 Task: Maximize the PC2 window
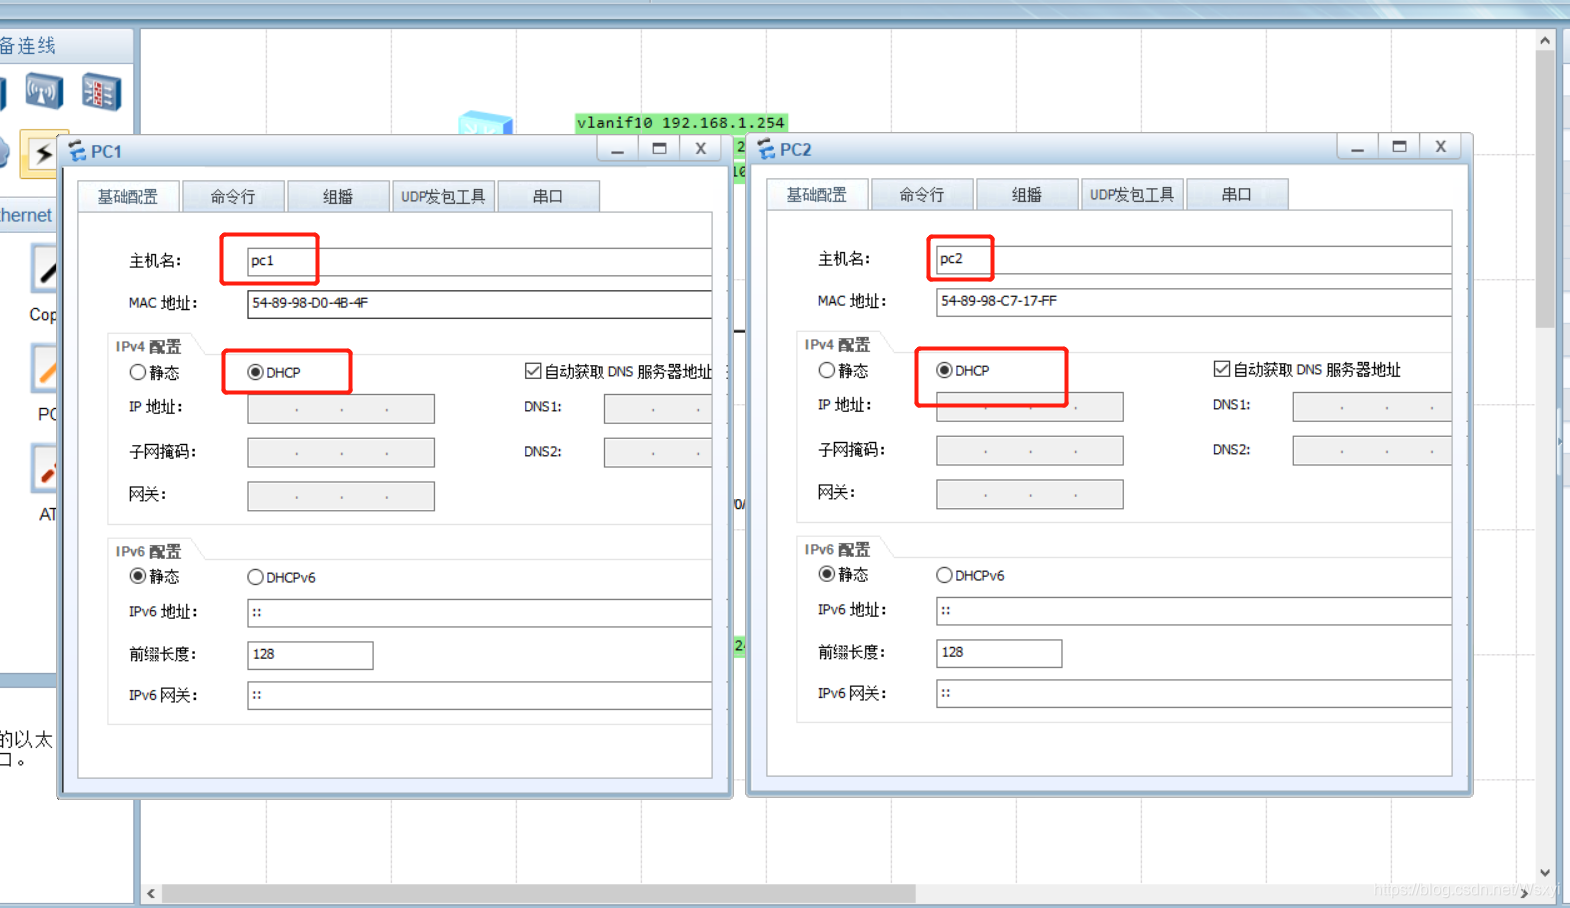[1399, 147]
